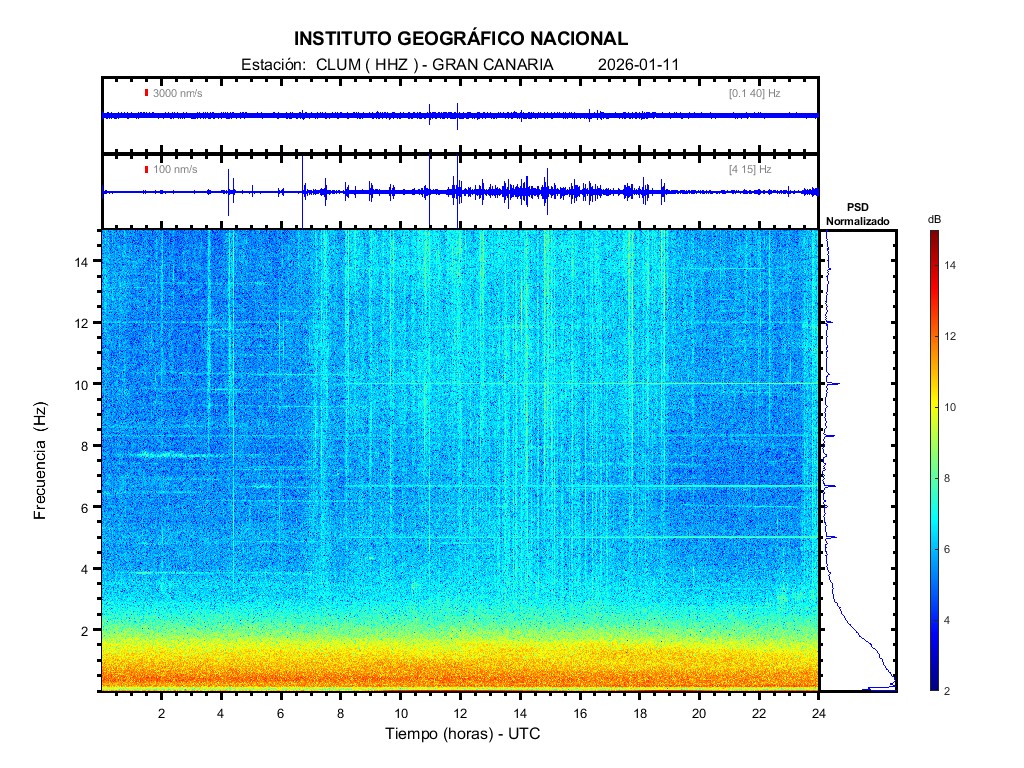
Task: Select the INSTITUTO GEOGRÁFICO NACIONAL title
Action: [x=461, y=39]
